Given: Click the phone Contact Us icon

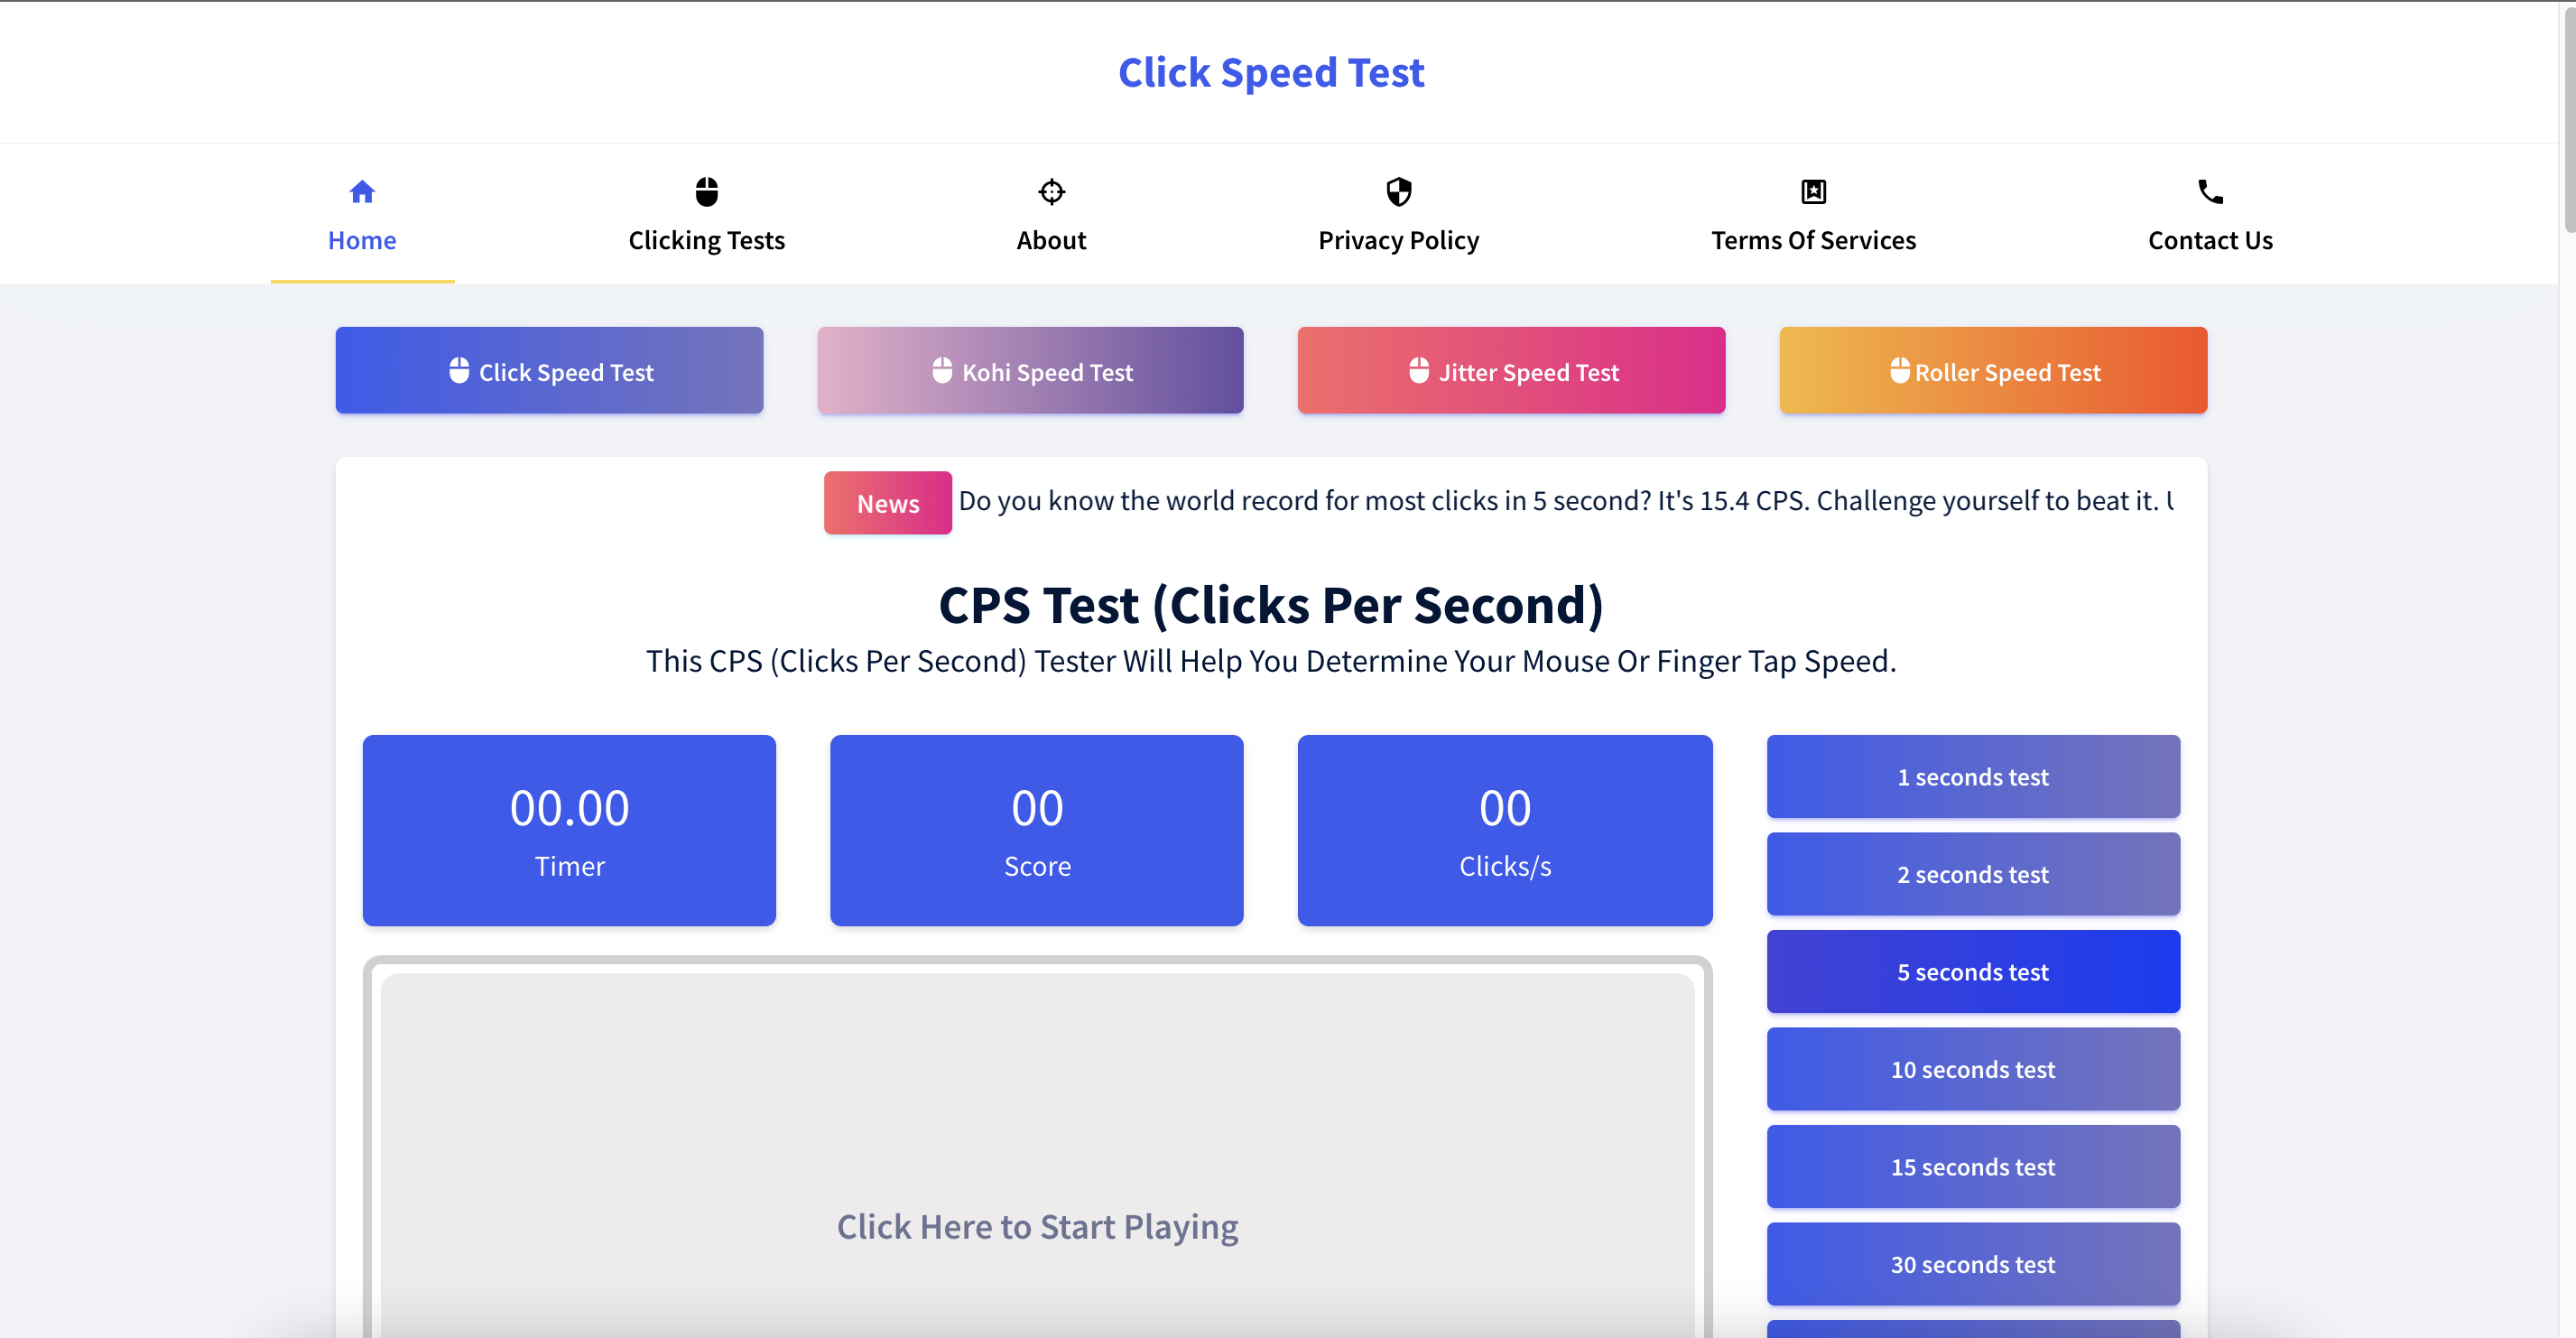Looking at the screenshot, I should (2210, 192).
